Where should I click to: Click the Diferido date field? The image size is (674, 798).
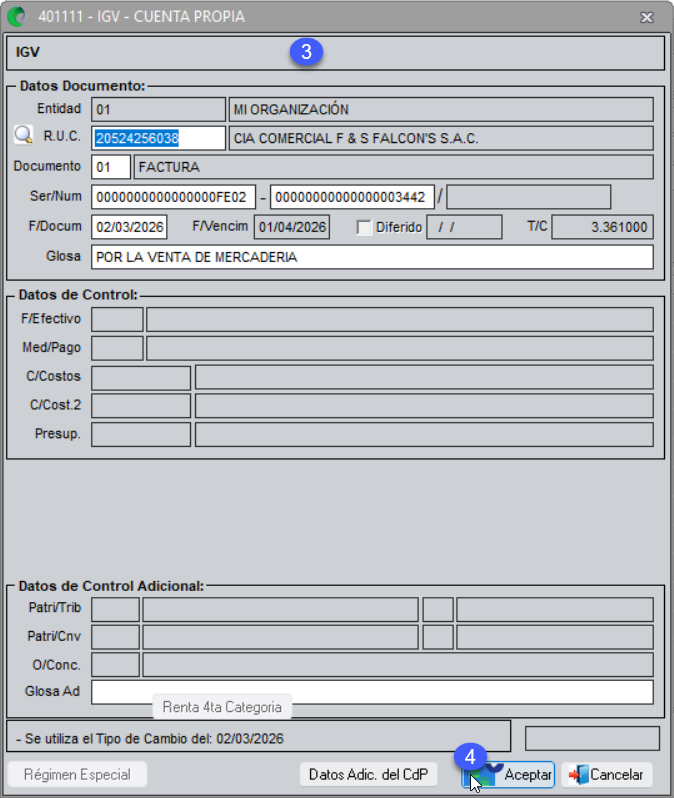pos(464,227)
